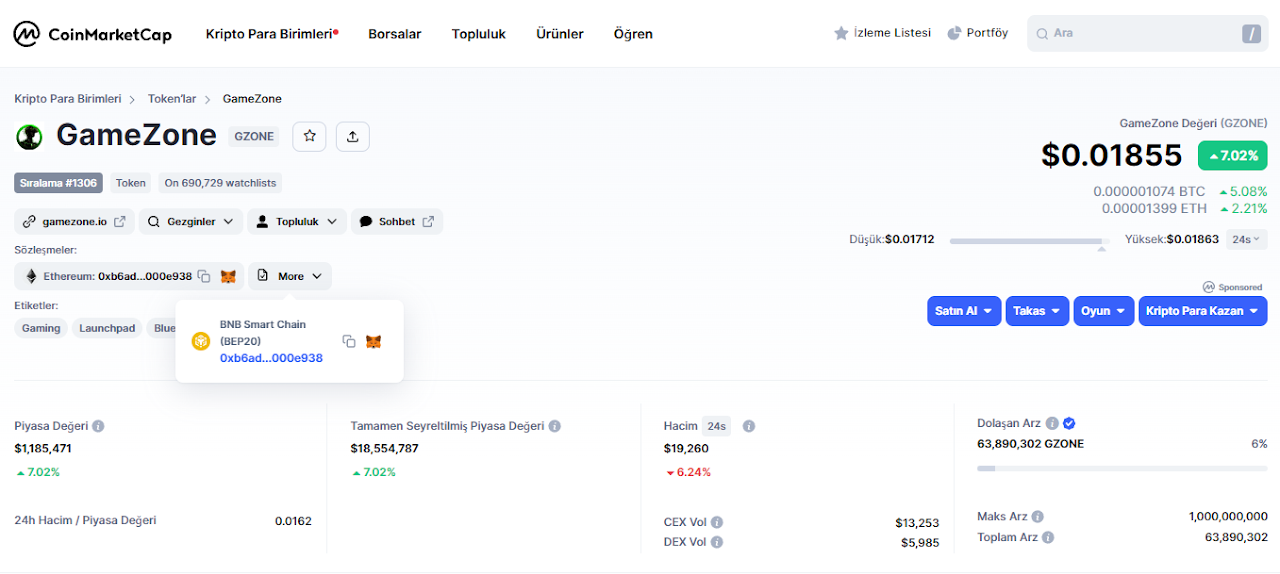Click BNB contract address 0xb6ad...000e938 link
The image size is (1280, 574).
[271, 358]
